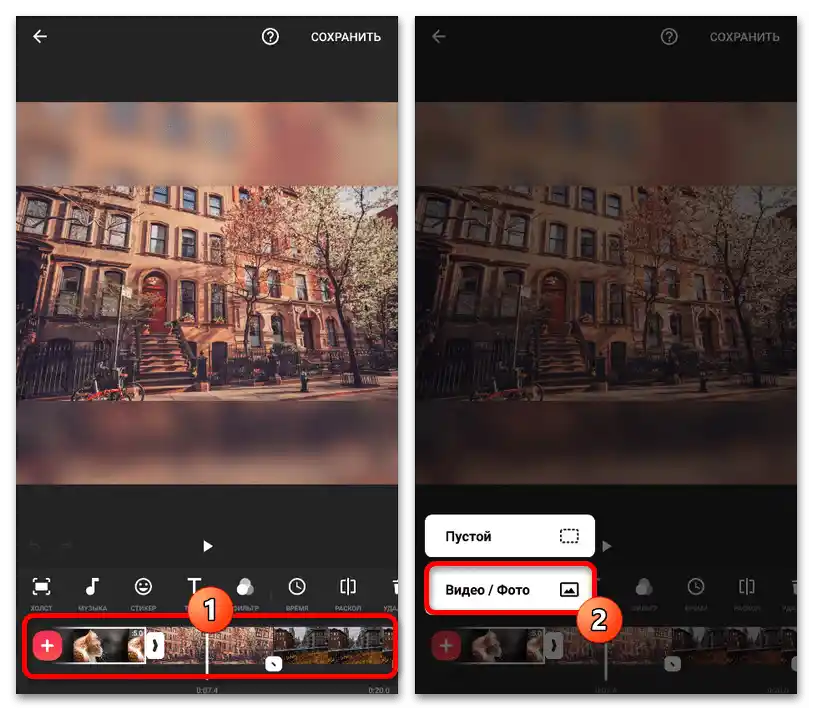Viewport: 813px width, 710px height.
Task: Tap the dashed rectangle icon next to Пустой
Action: pos(569,536)
